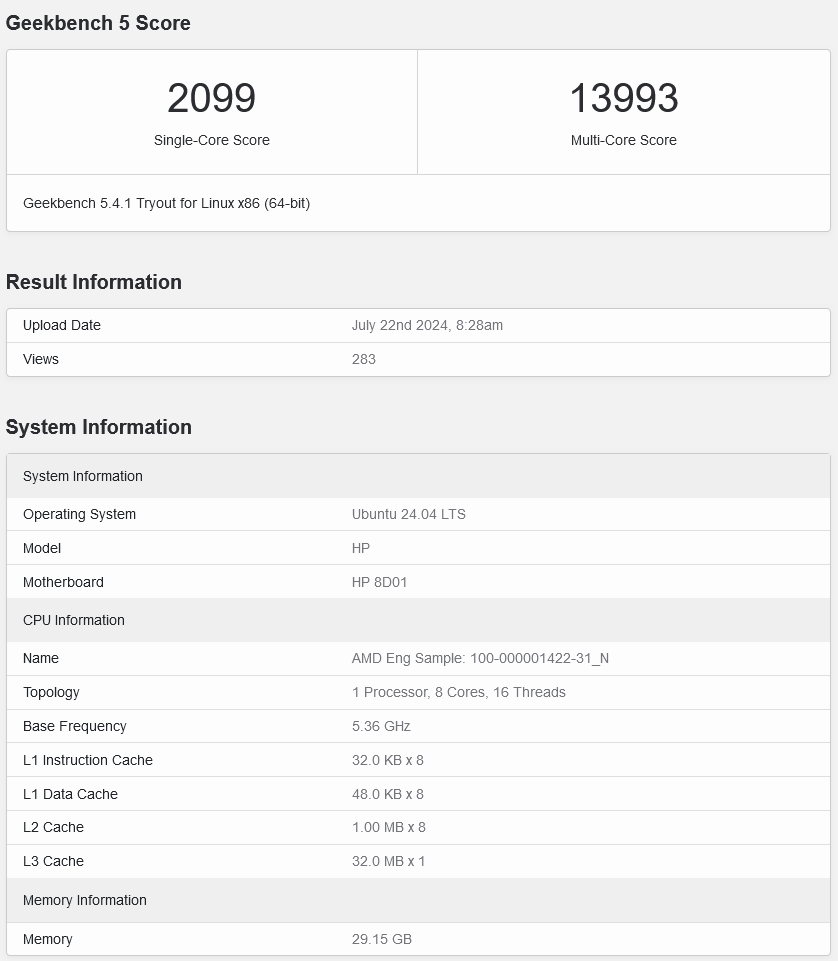This screenshot has height=961, width=838.
Task: Click the Result Information heading
Action: click(x=94, y=282)
